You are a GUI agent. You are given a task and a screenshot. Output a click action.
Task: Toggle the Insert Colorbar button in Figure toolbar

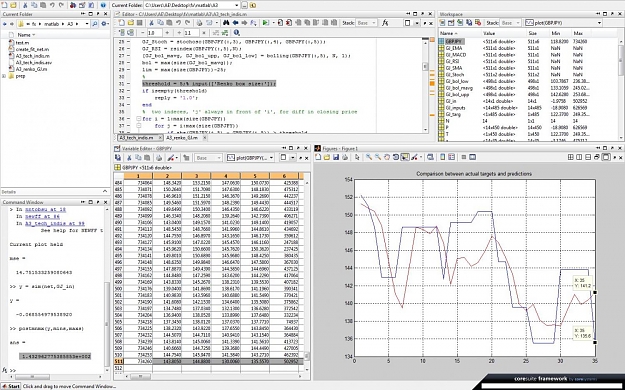pos(442,157)
